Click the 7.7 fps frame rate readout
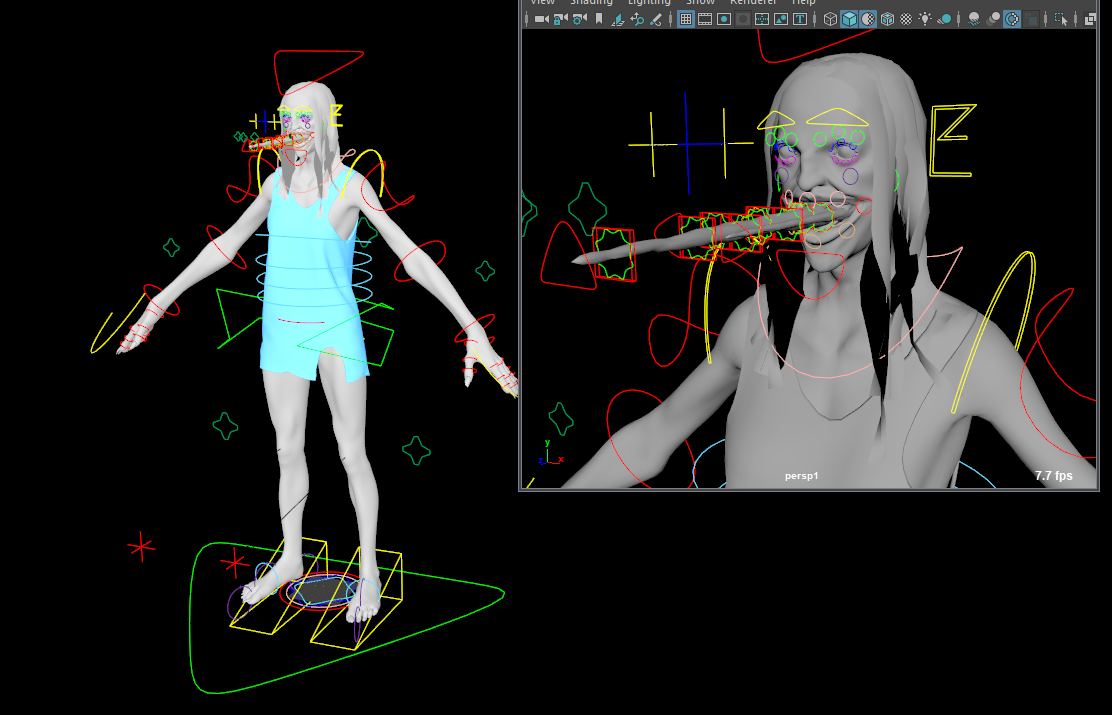This screenshot has height=715, width=1112. (1053, 476)
